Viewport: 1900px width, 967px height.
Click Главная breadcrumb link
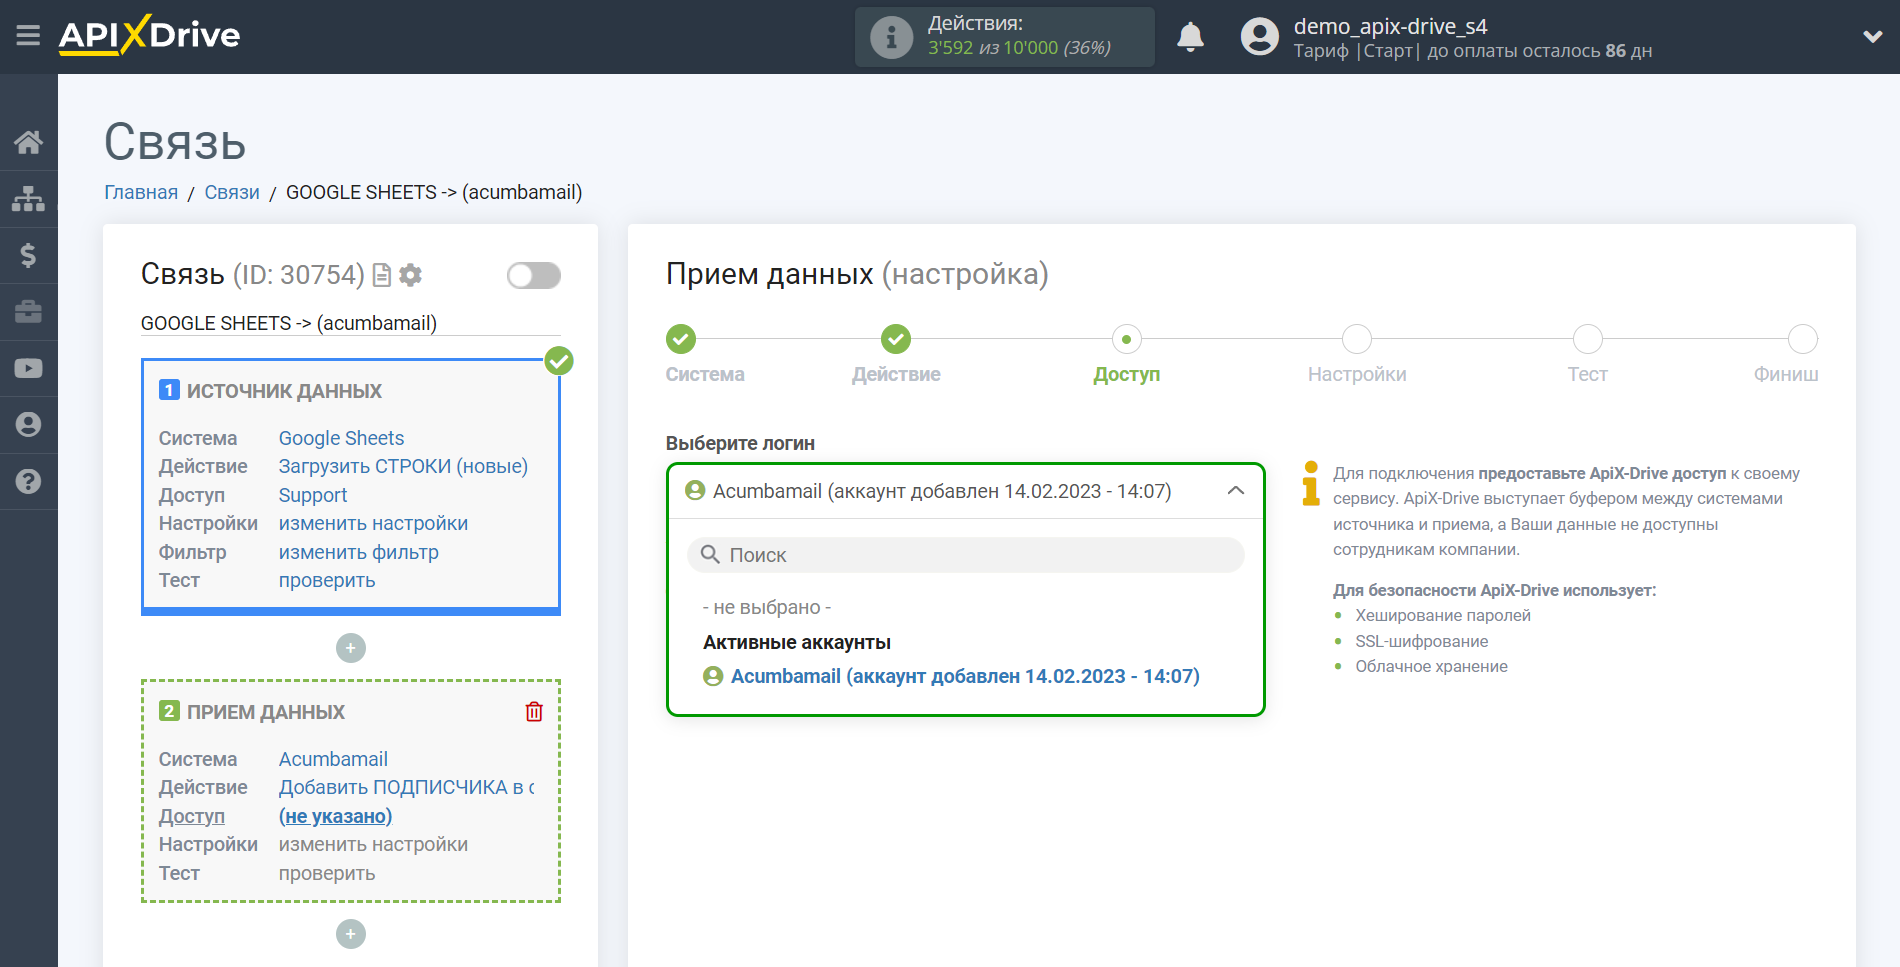(141, 192)
